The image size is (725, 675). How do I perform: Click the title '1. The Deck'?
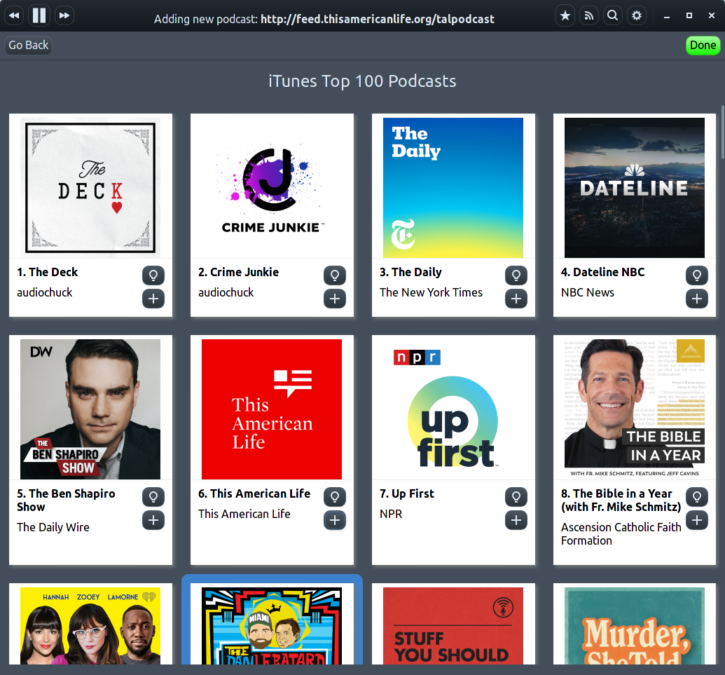click(47, 272)
